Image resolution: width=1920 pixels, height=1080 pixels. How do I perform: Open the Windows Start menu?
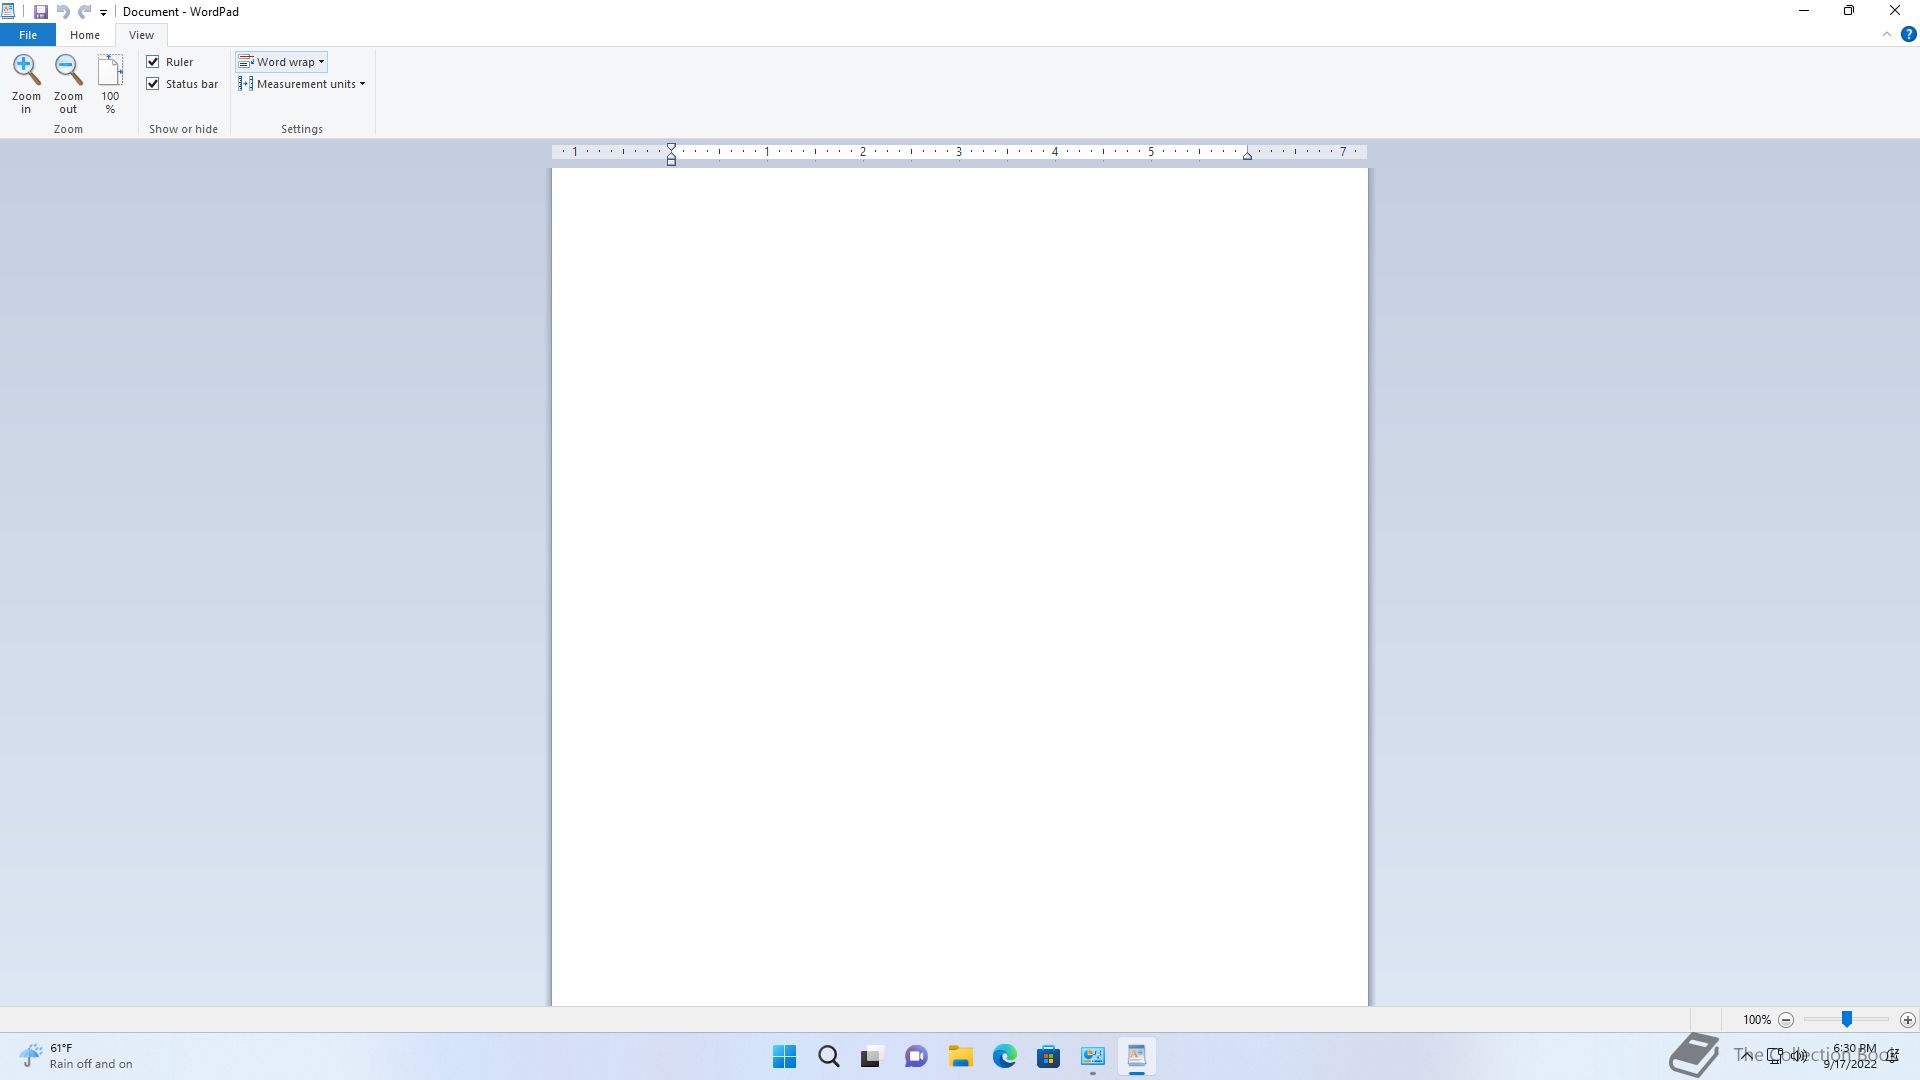click(785, 1057)
